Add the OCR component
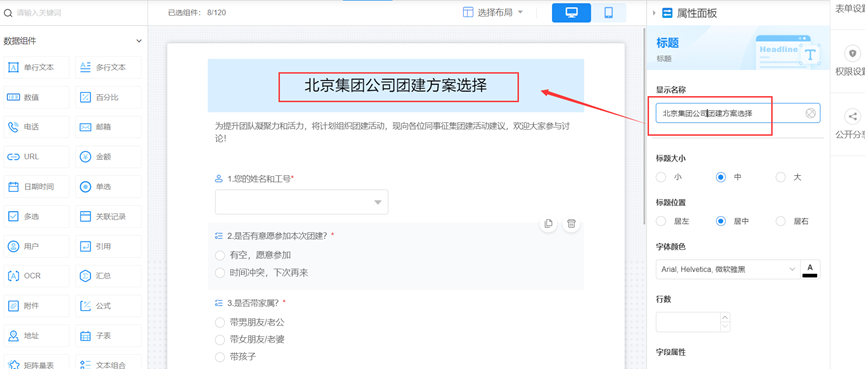The width and height of the screenshot is (865, 369). [36, 276]
